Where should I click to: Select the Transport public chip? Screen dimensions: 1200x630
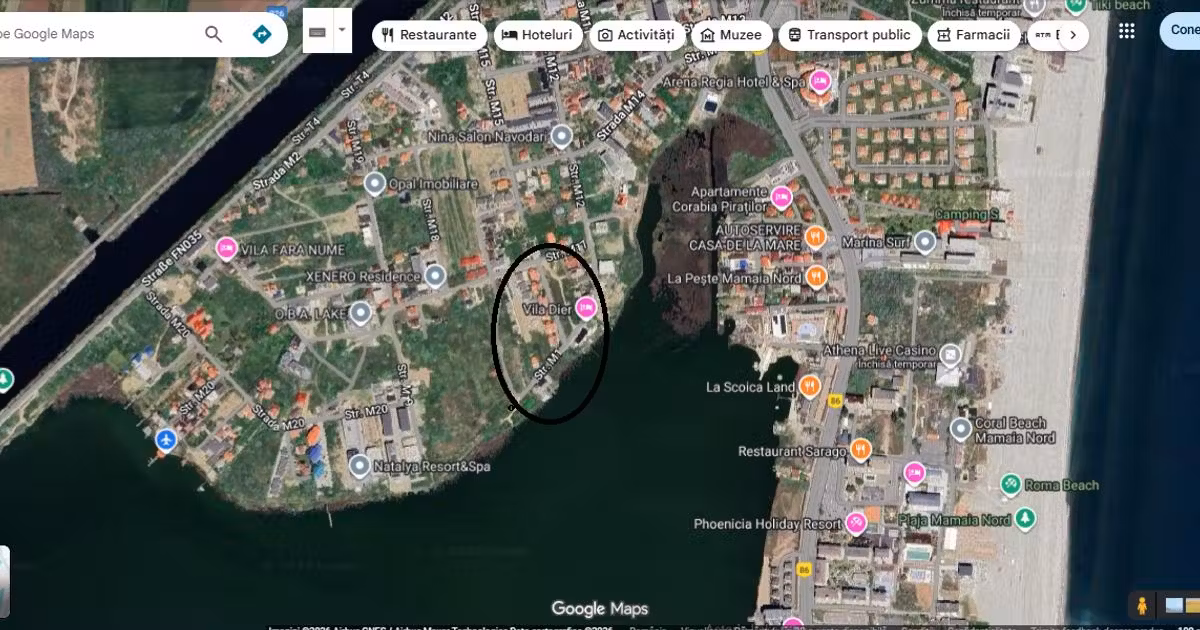pyautogui.click(x=849, y=35)
